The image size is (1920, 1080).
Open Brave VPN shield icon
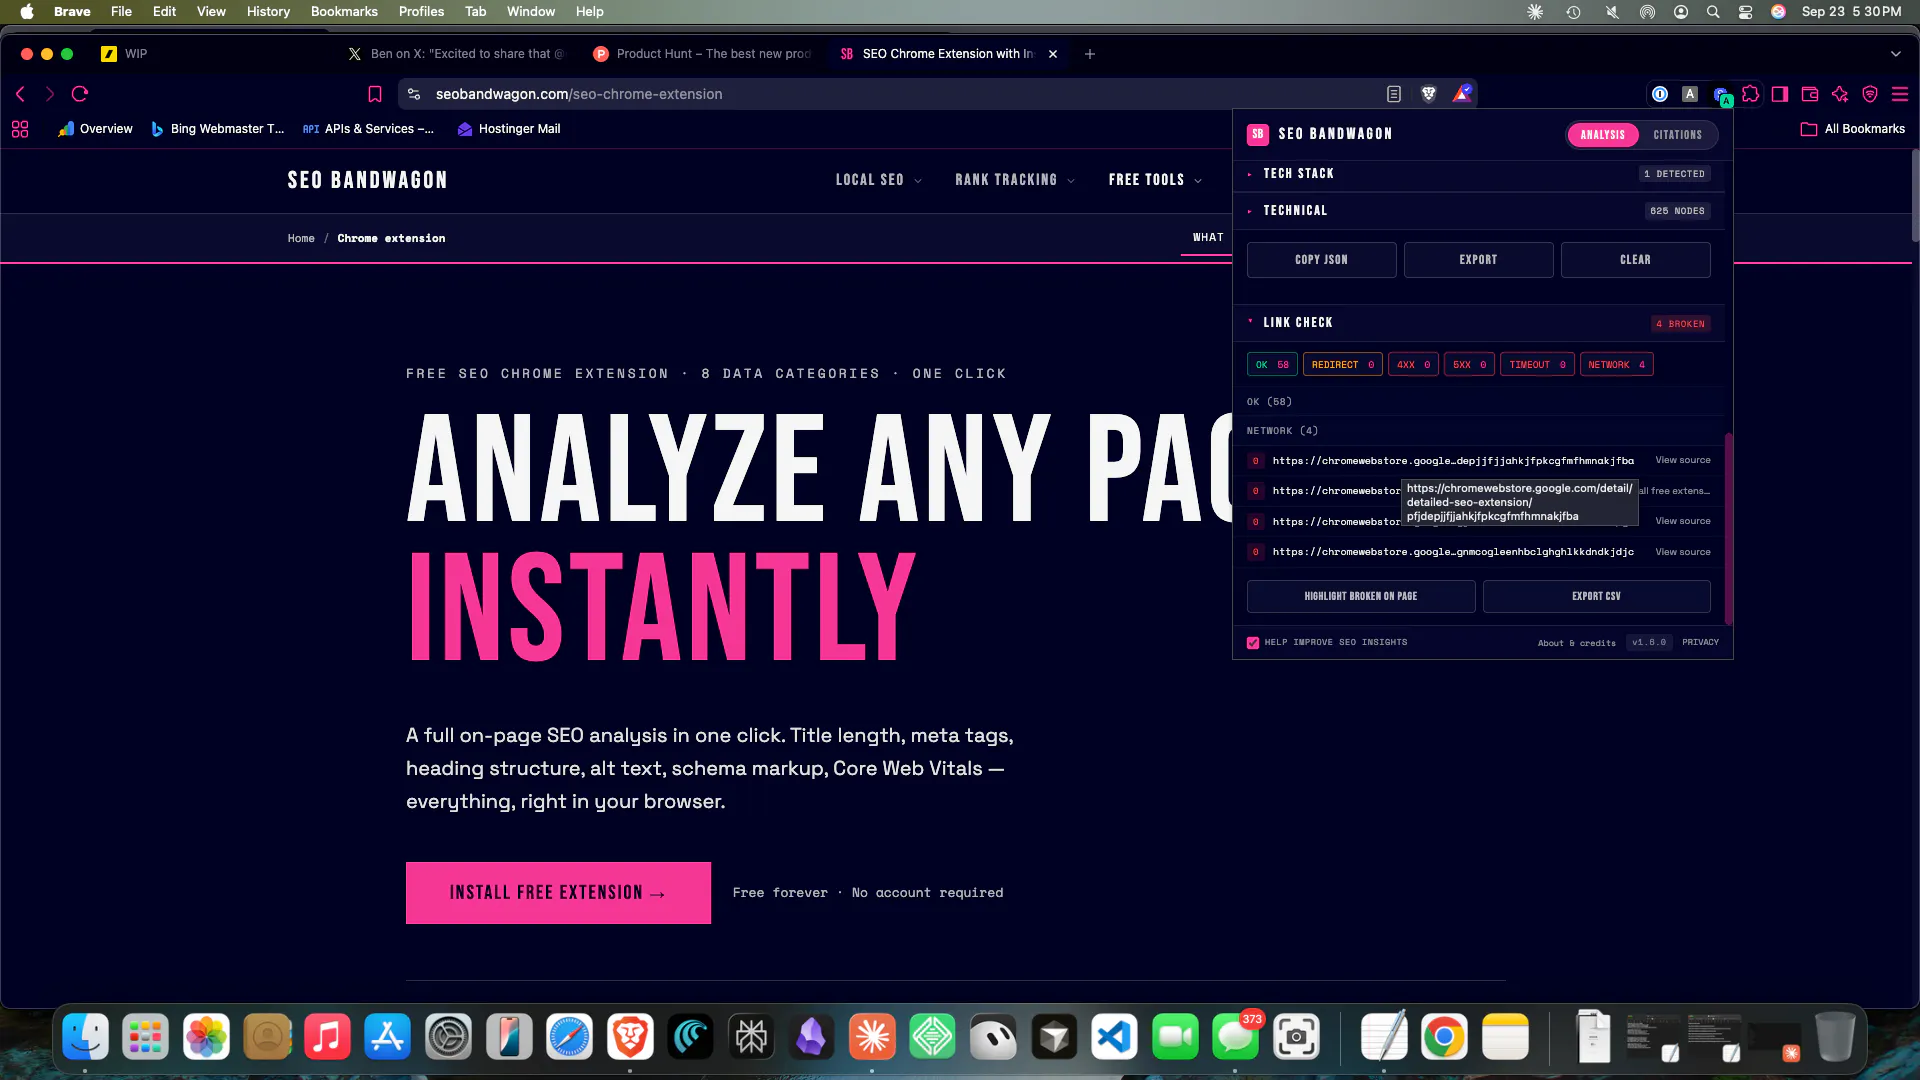click(x=1870, y=94)
